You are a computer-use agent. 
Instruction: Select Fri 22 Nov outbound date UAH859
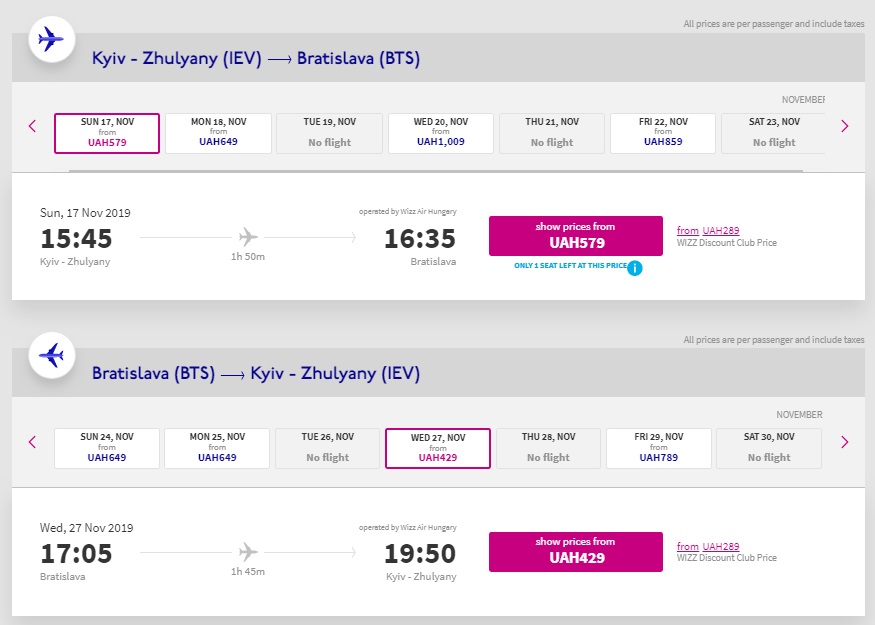coord(663,133)
